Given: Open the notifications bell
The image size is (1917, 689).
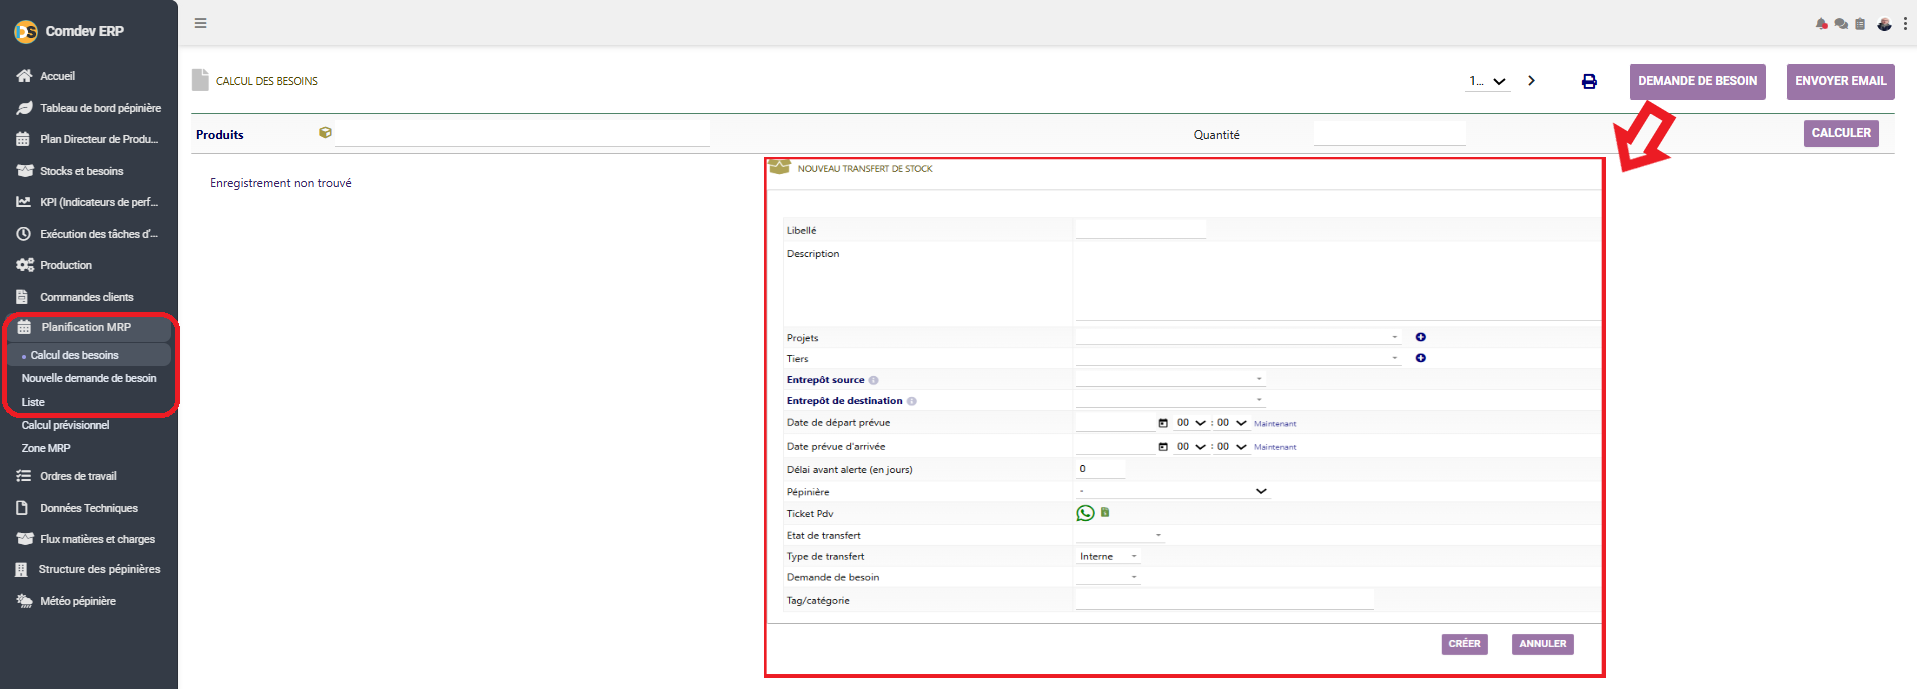Looking at the screenshot, I should [1822, 24].
